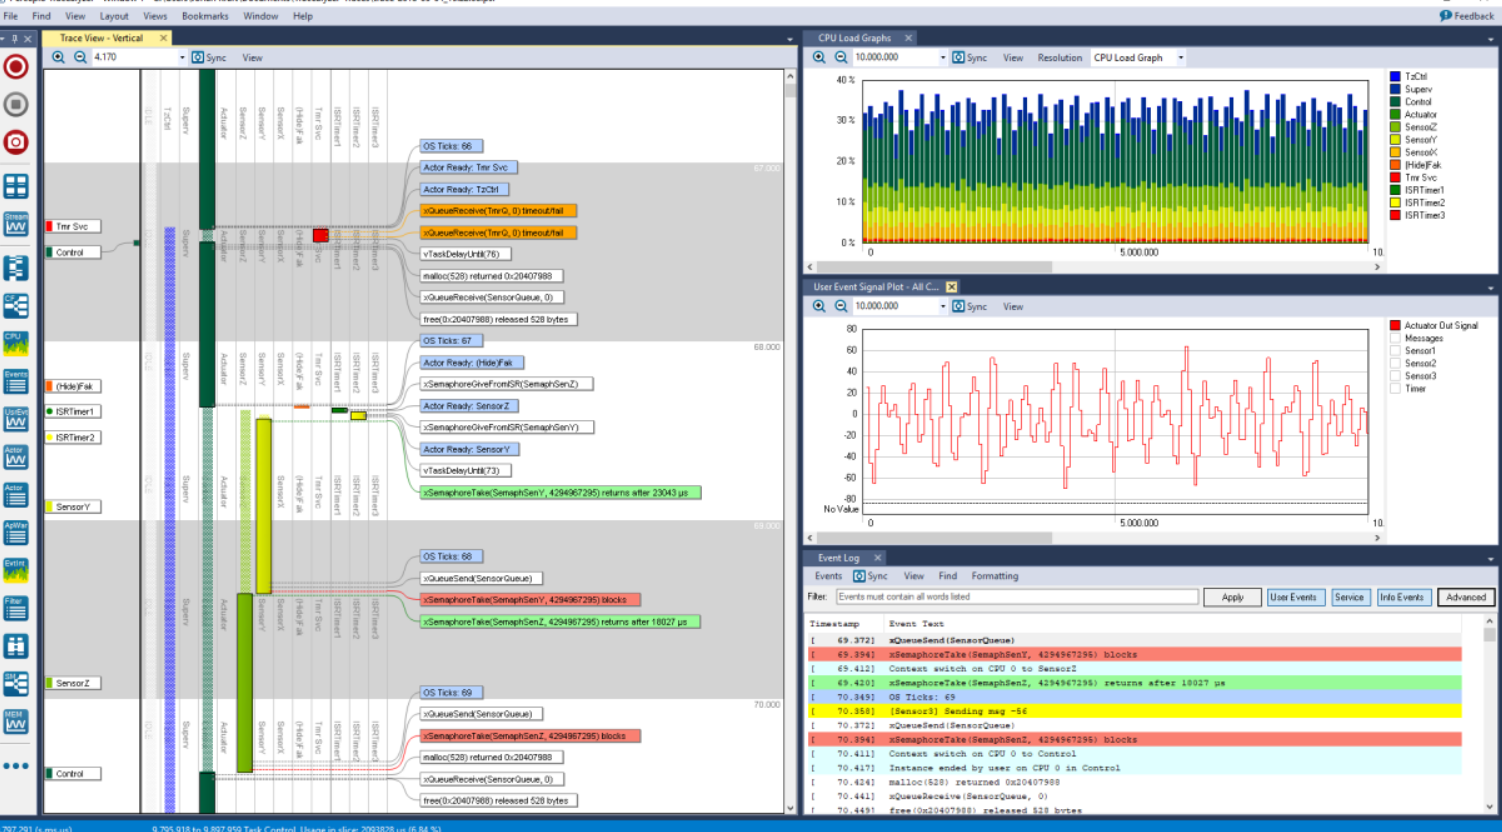Enable the Sensor1 signal checkbox

pyautogui.click(x=1395, y=351)
